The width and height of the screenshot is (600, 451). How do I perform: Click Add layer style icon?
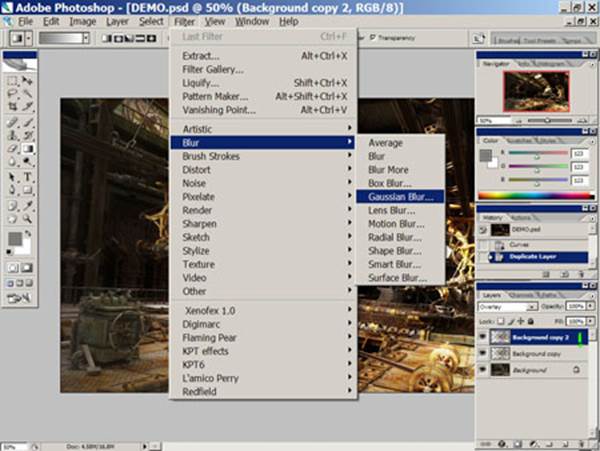(x=502, y=444)
